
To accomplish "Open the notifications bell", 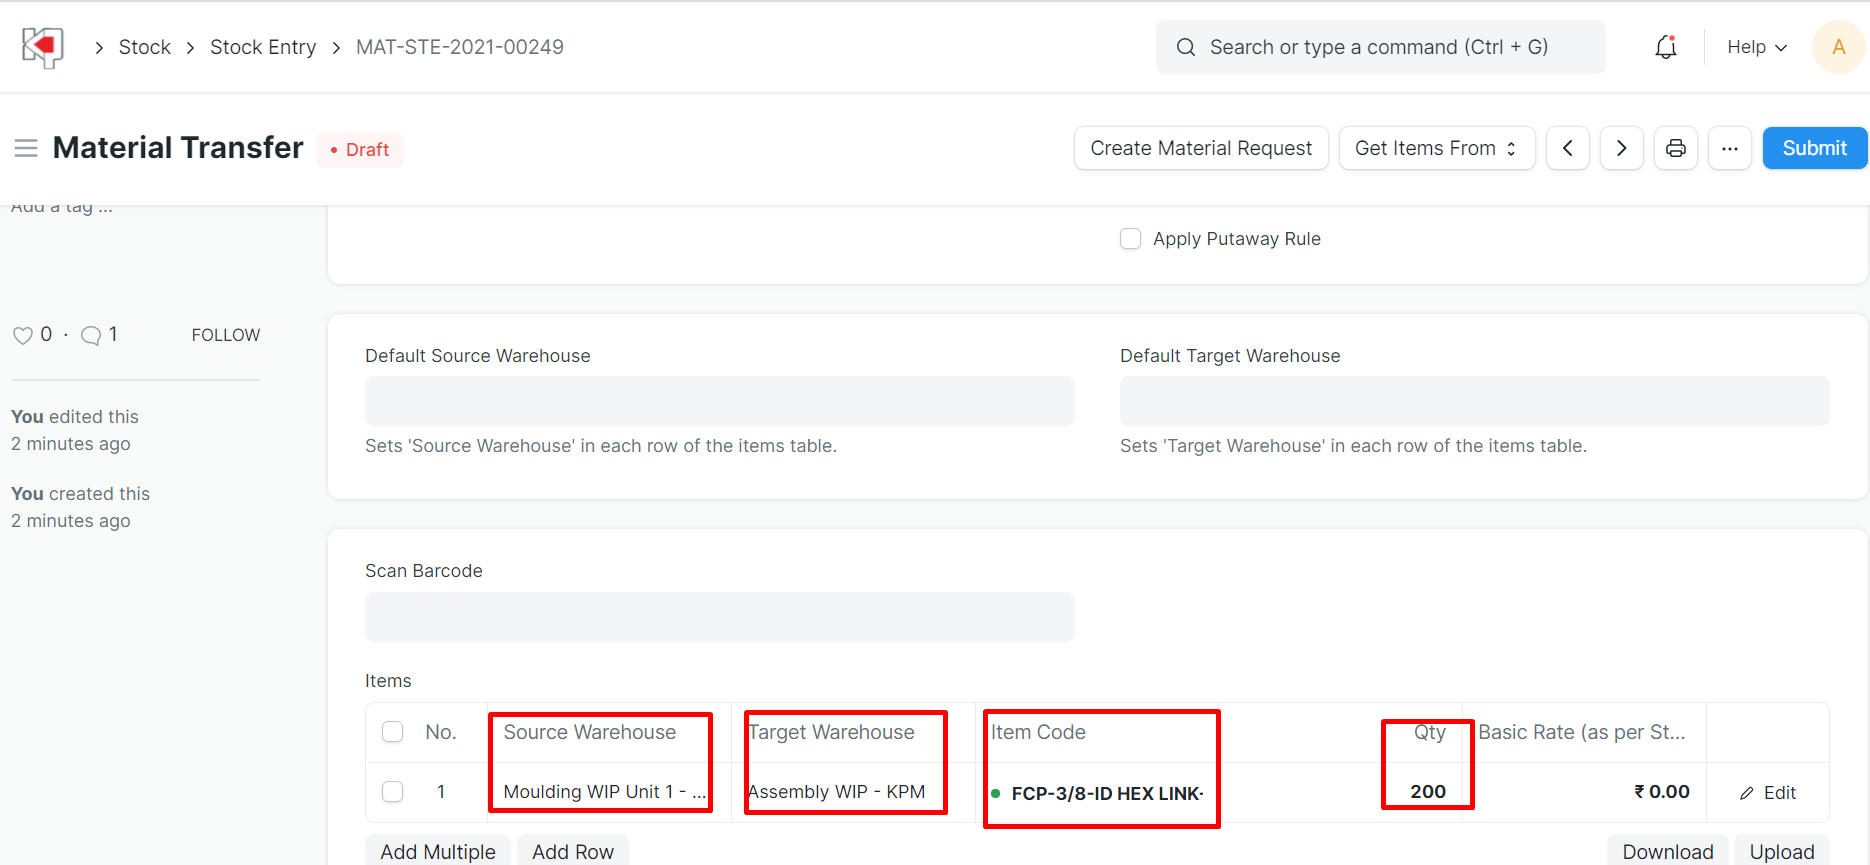I will point(1665,47).
